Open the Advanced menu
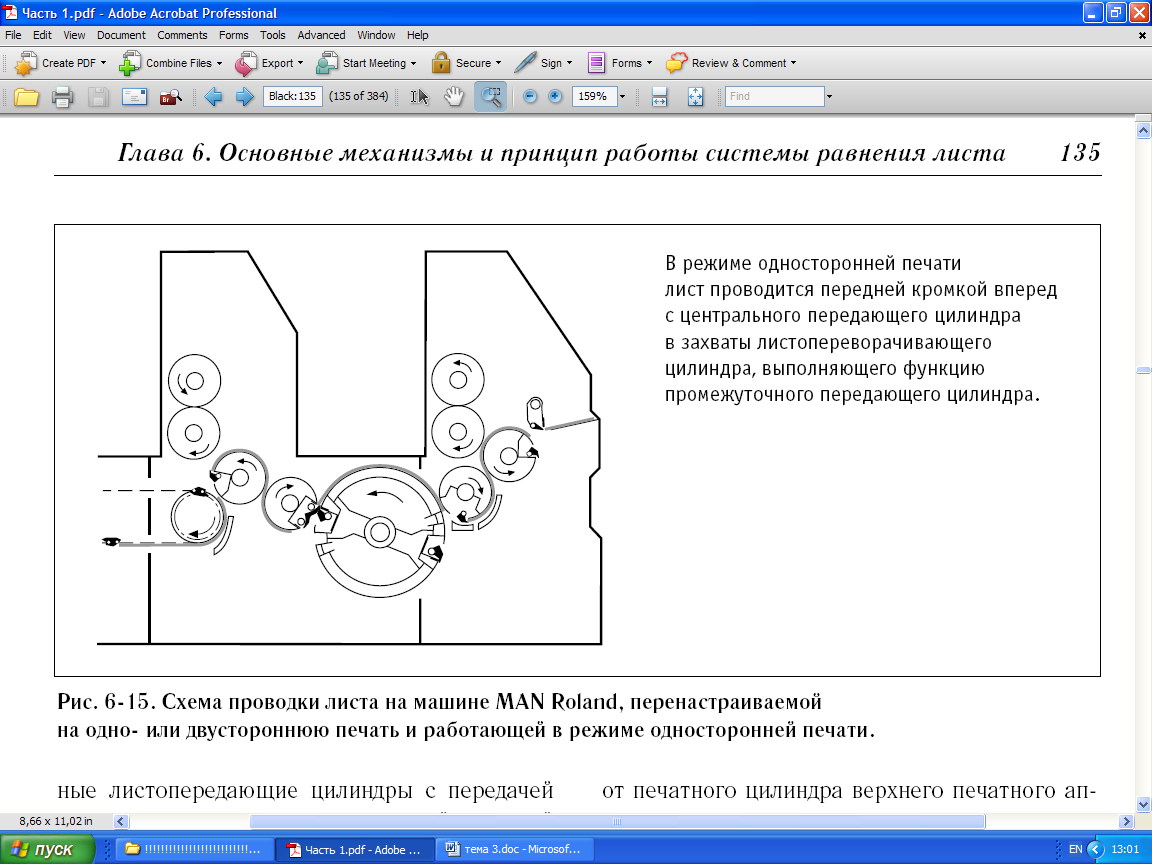This screenshot has width=1152, height=864. pos(321,35)
